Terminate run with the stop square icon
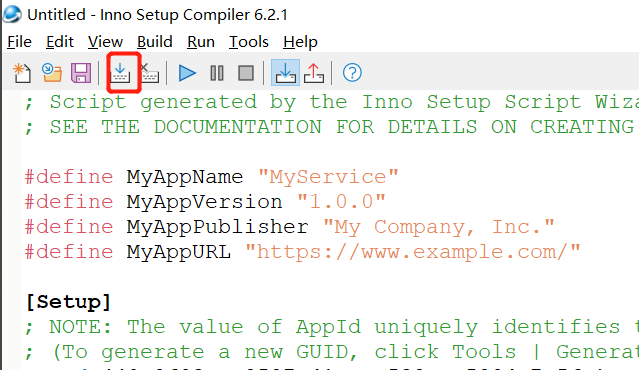The image size is (639, 370). [246, 73]
